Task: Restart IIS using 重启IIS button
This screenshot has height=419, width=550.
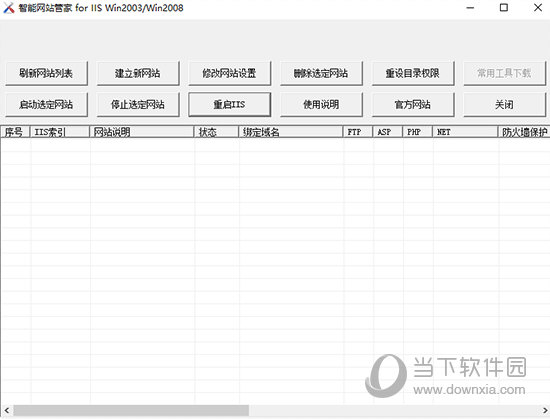Action: [229, 104]
